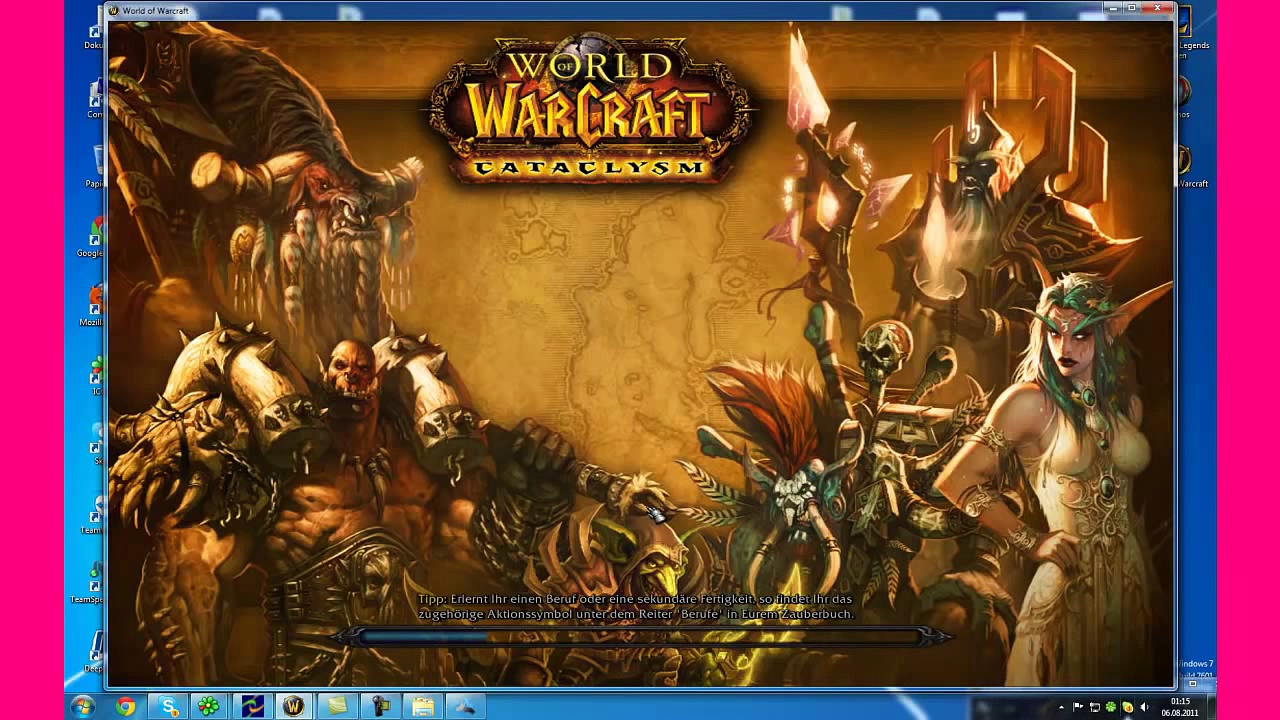Launch Google Chrome from the taskbar
This screenshot has height=720, width=1280.
125,706
